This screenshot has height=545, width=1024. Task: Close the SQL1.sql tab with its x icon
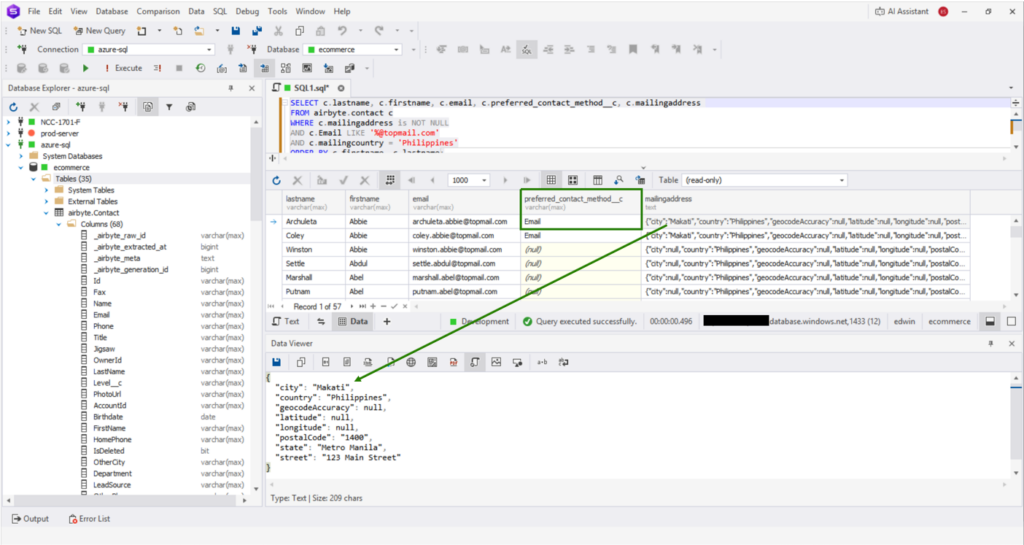341,88
